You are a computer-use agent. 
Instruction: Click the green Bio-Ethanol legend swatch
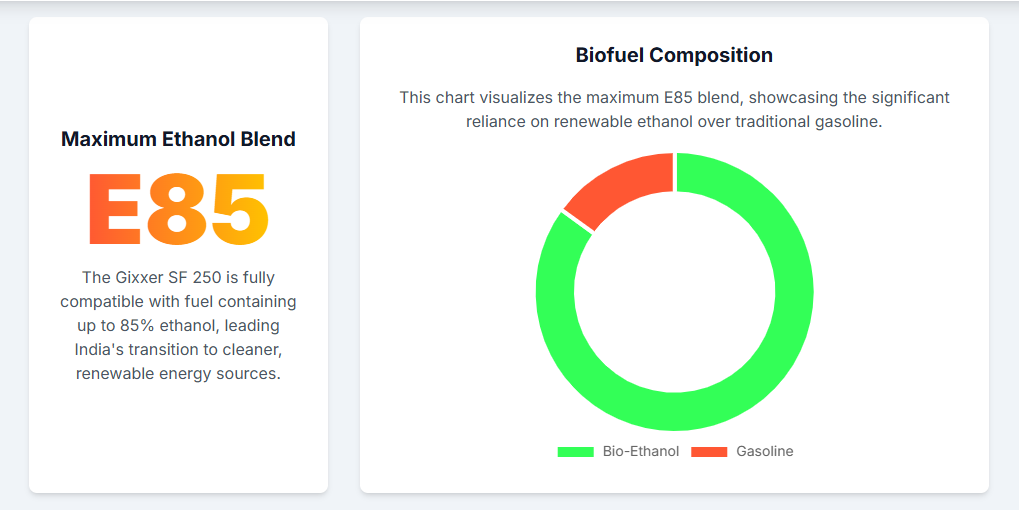click(x=575, y=452)
